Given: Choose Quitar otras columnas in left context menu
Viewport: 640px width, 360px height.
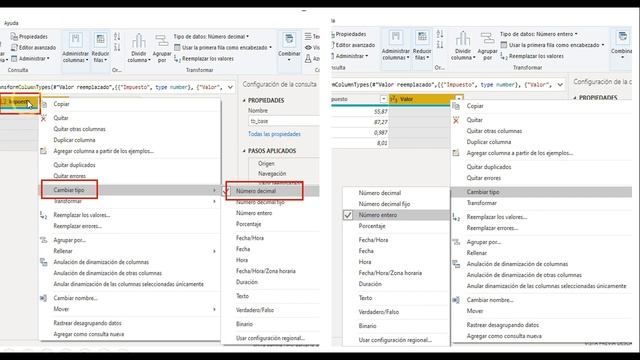Looking at the screenshot, I should (x=79, y=129).
